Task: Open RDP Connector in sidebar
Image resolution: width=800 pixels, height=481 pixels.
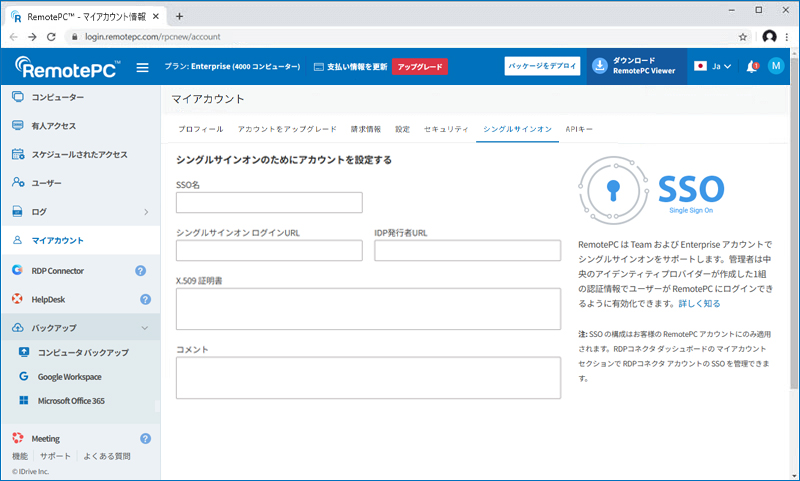Action: pyautogui.click(x=57, y=271)
